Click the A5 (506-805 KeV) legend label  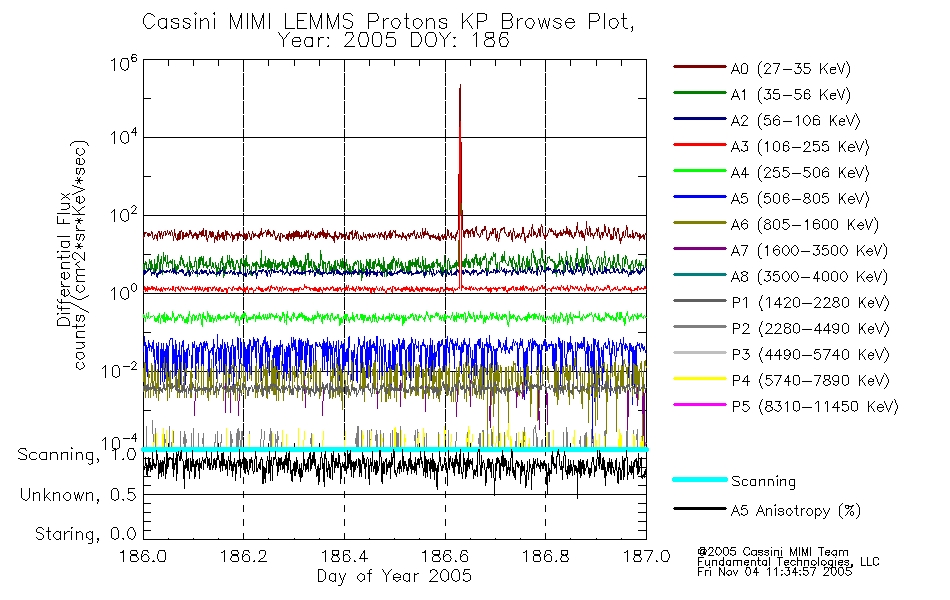pyautogui.click(x=800, y=199)
